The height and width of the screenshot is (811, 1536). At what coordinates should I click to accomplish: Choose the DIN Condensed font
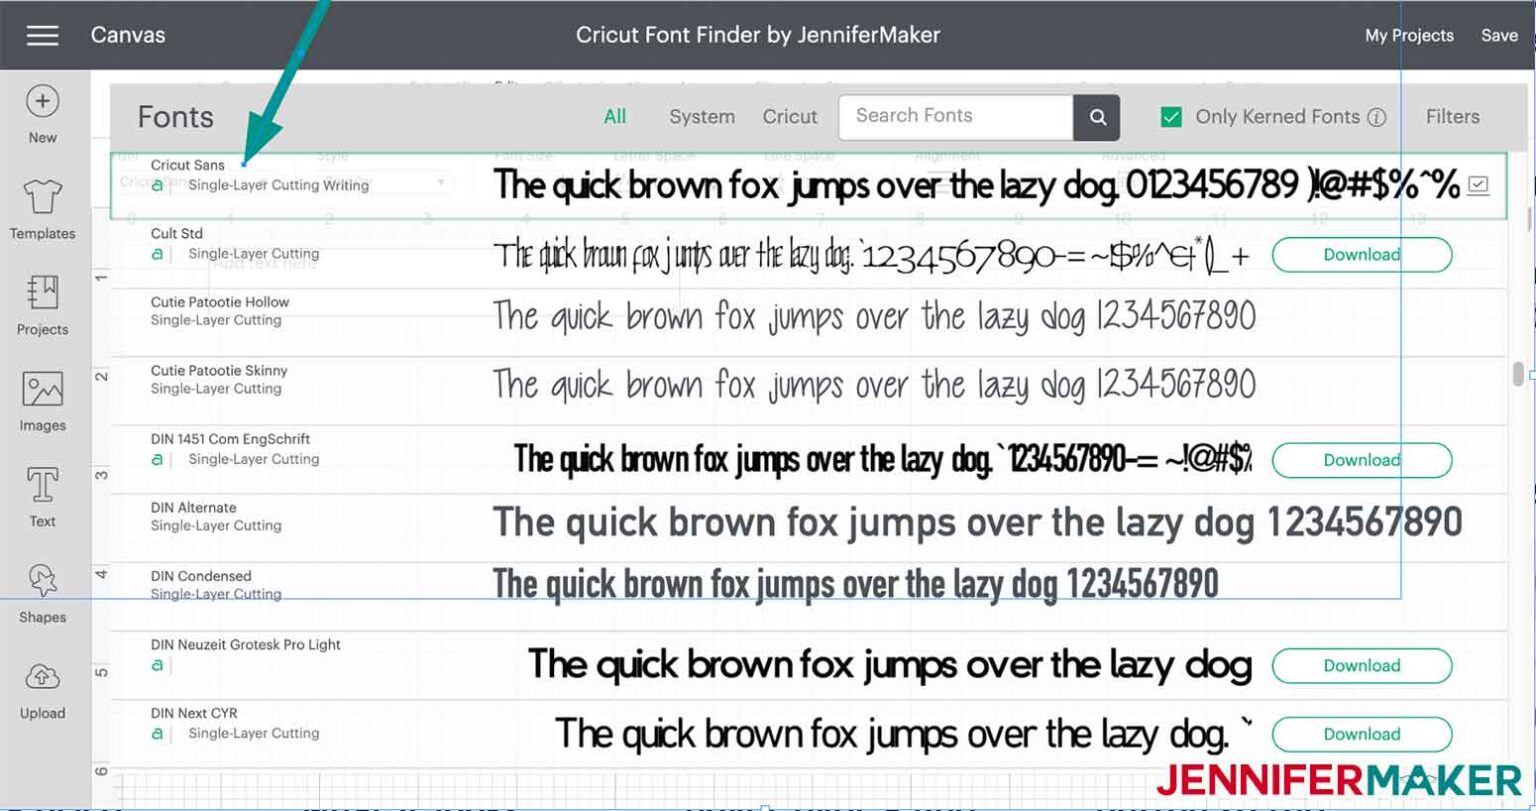point(201,576)
